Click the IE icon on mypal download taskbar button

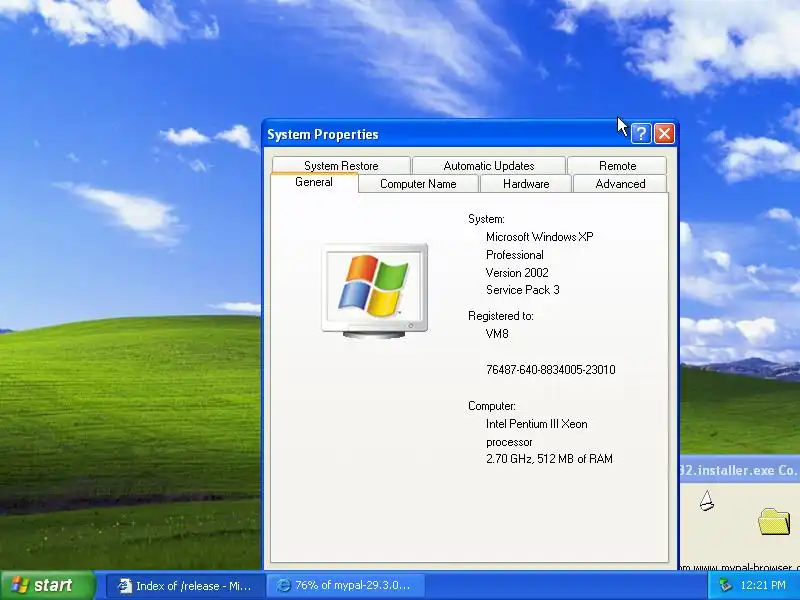pyautogui.click(x=284, y=586)
